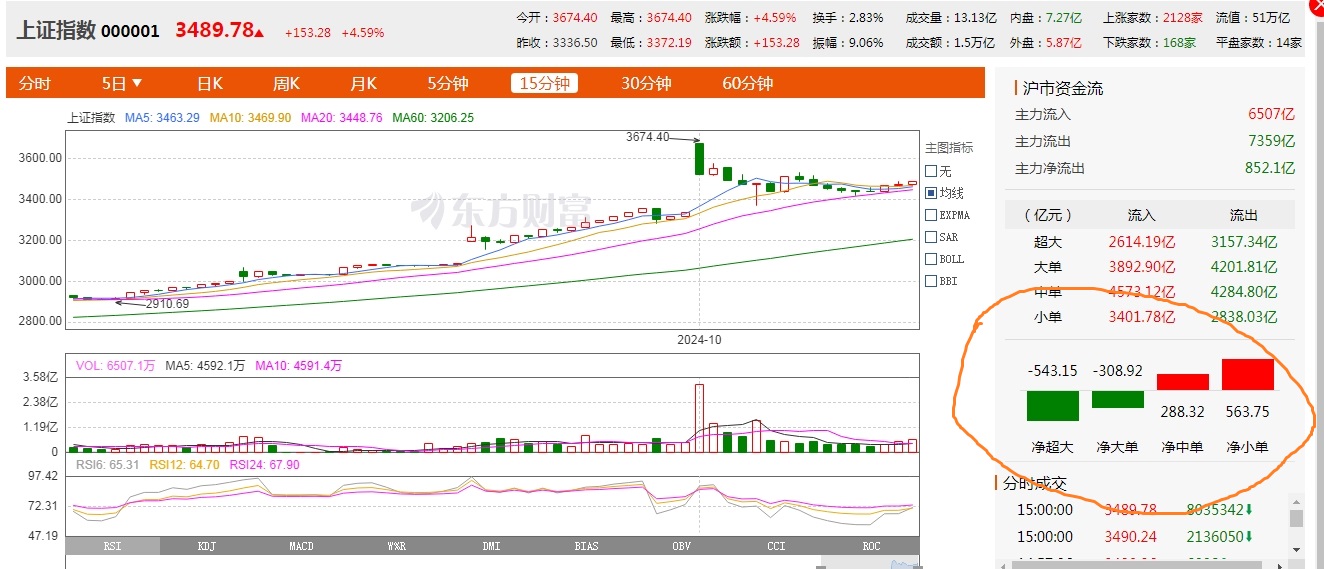Click the MA60: 3206.25 legend

[x=433, y=118]
